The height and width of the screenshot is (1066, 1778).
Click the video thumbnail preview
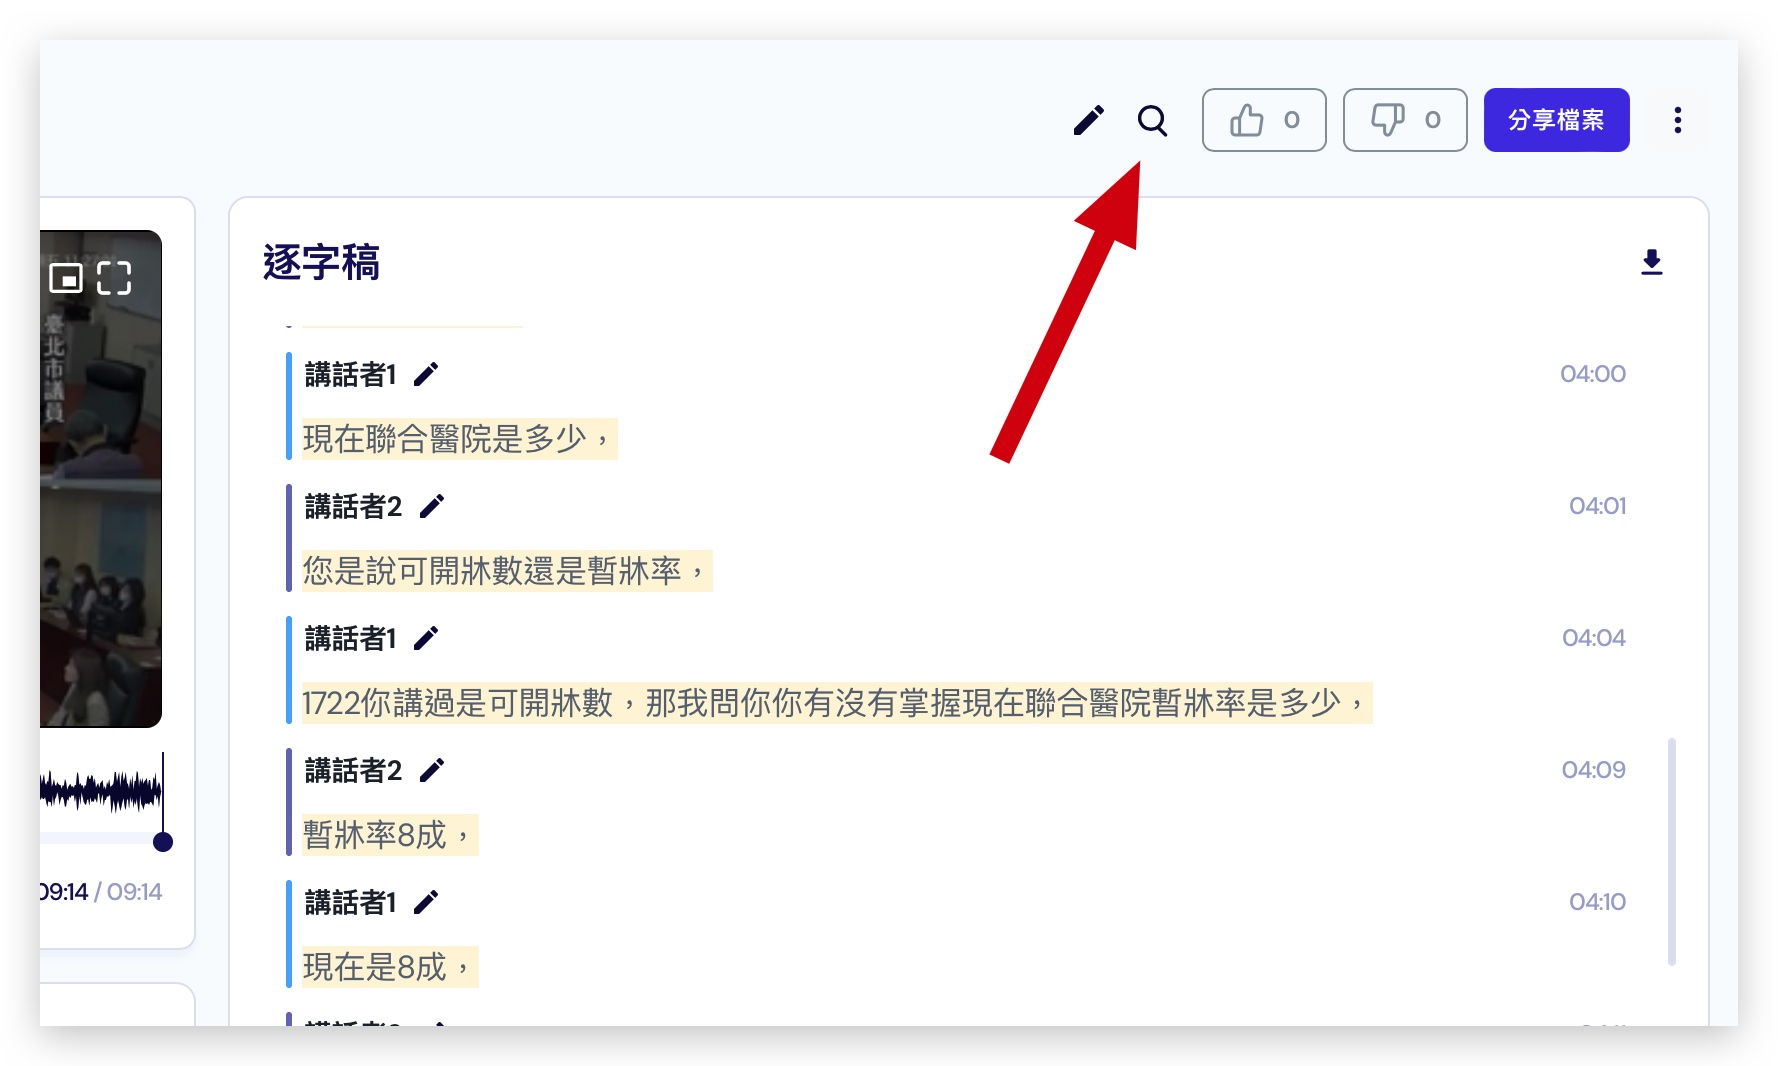tap(100, 479)
